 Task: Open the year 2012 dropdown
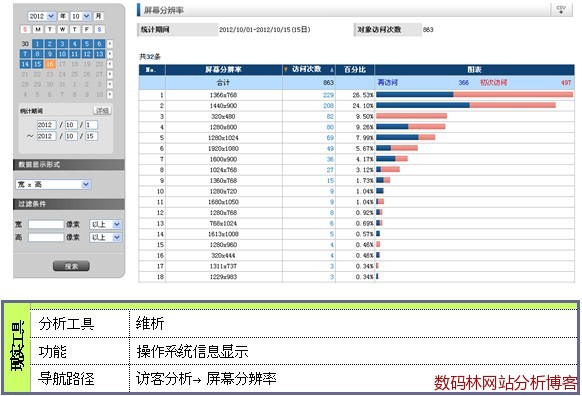(42, 16)
